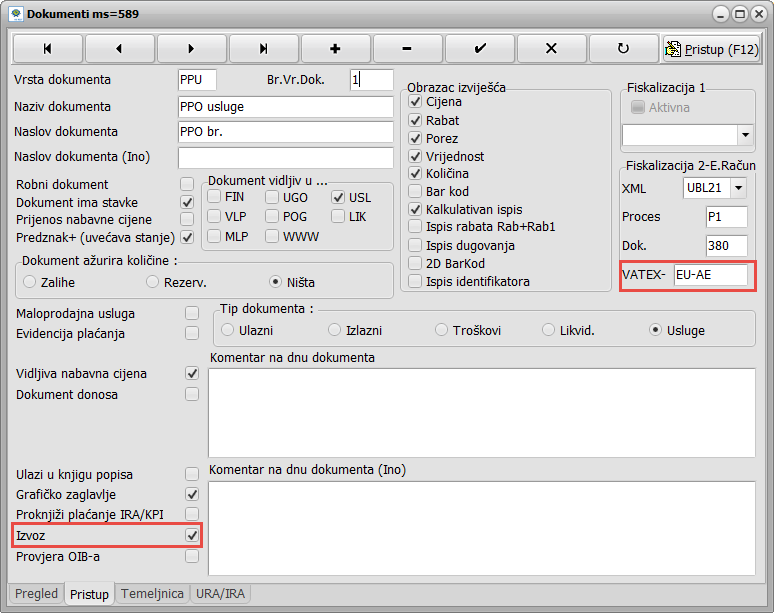This screenshot has height=613, width=774.
Task: Go to the next record
Action: (191, 48)
